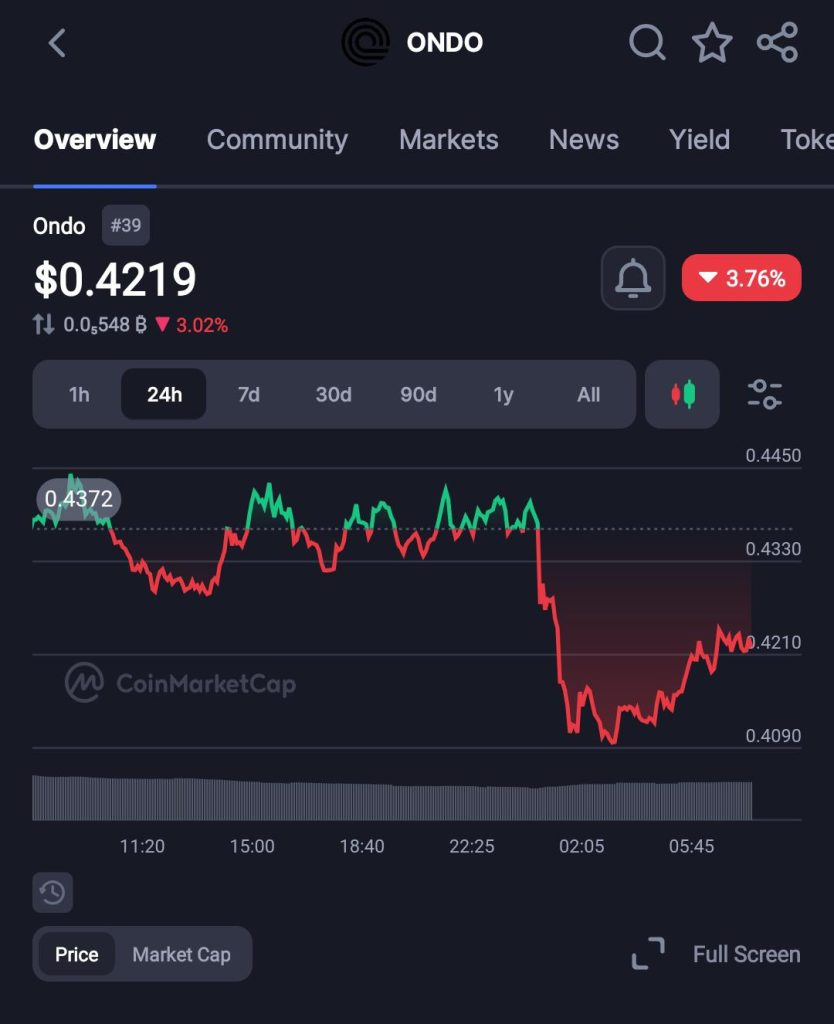Open the Overview tab
This screenshot has width=834, height=1024.
(x=95, y=140)
